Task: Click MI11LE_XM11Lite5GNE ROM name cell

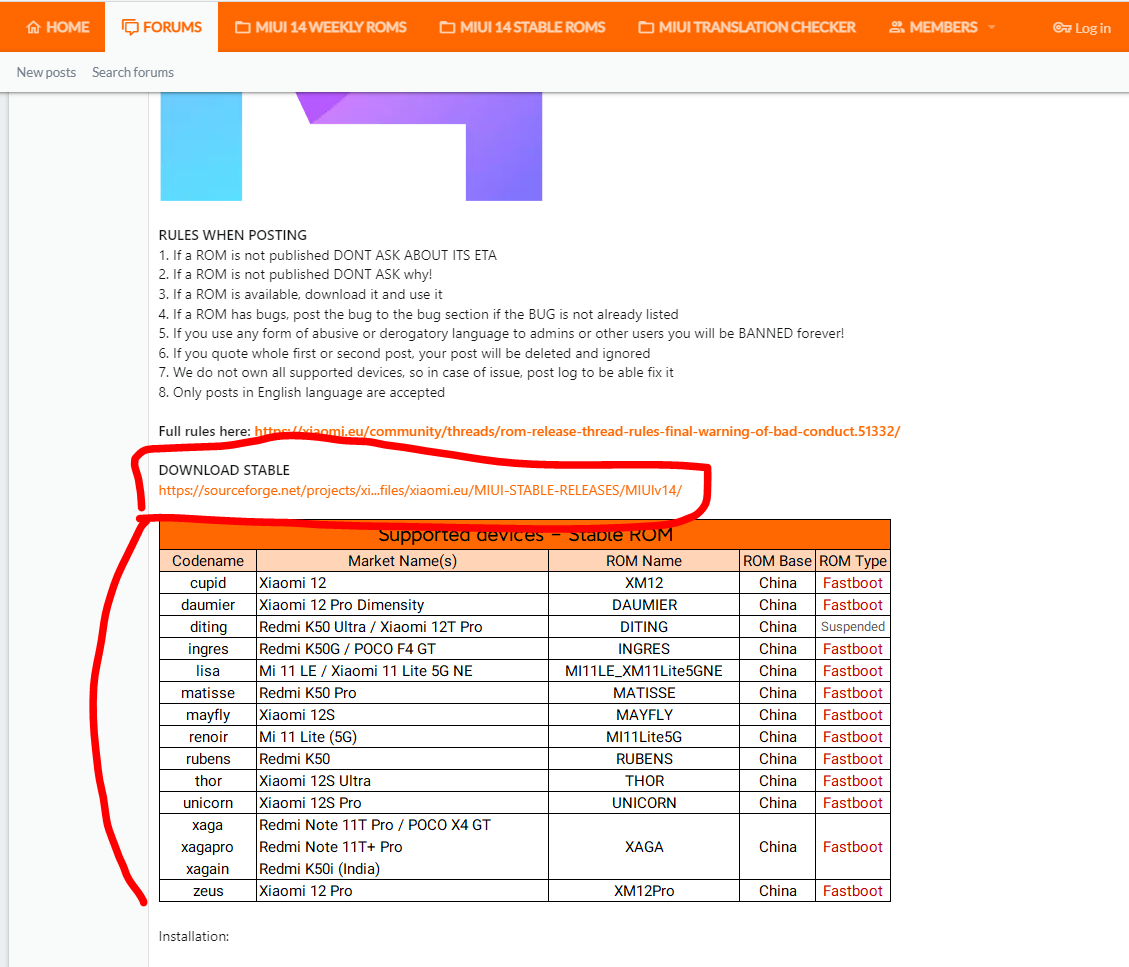Action: [x=644, y=671]
